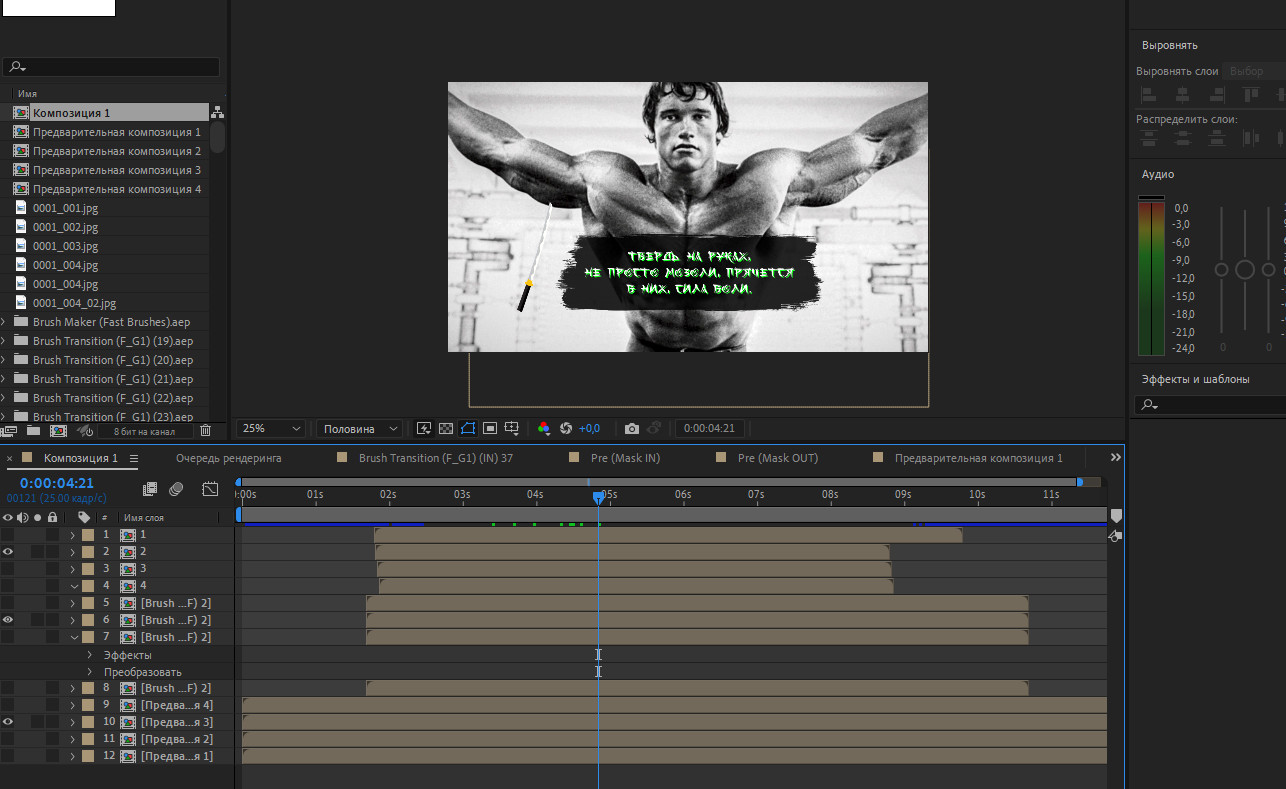This screenshot has height=789, width=1286.
Task: Click the delete trash icon in Project panel
Action: (x=205, y=431)
